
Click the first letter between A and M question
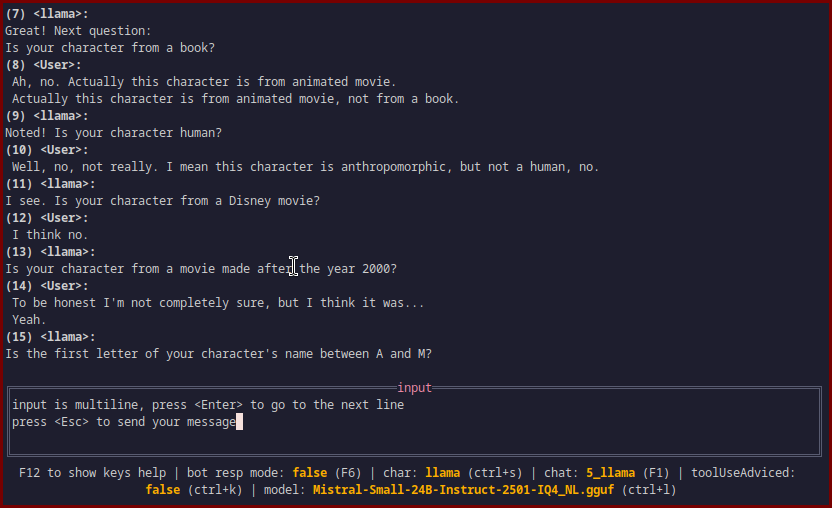(218, 354)
